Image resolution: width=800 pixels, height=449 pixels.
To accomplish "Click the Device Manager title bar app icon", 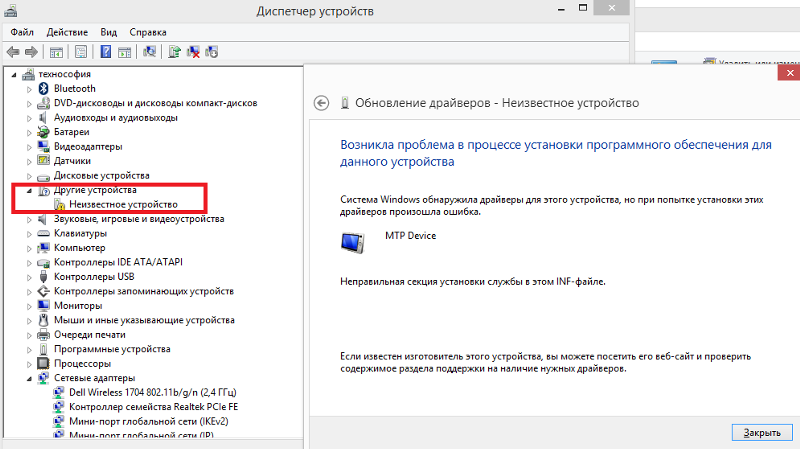I will click(11, 10).
